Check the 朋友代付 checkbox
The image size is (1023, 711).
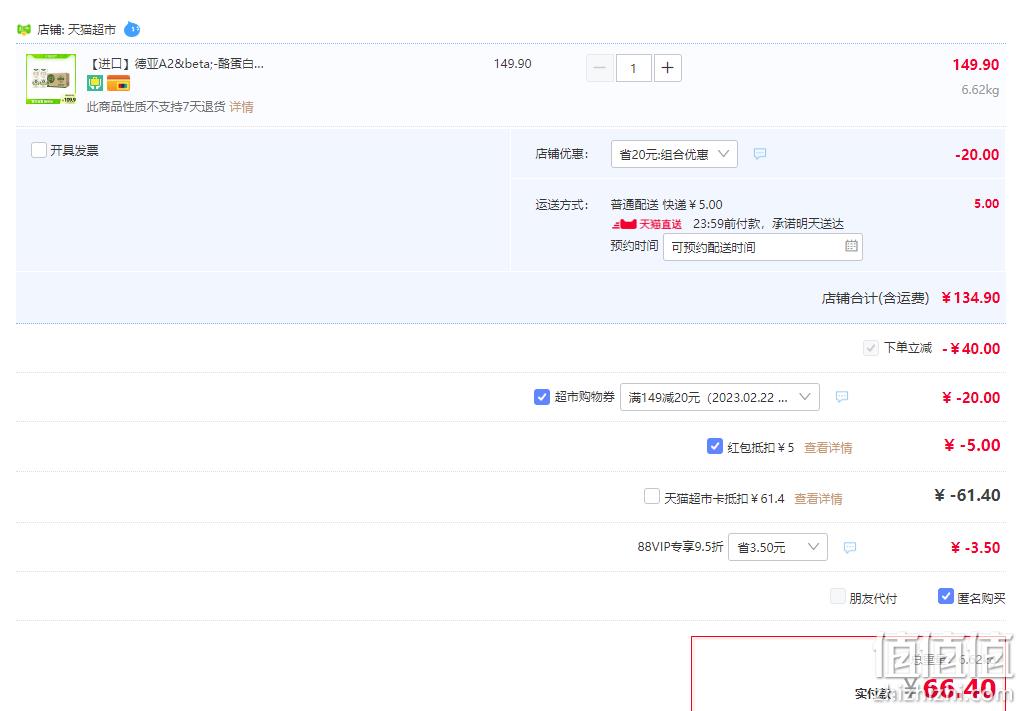[838, 596]
